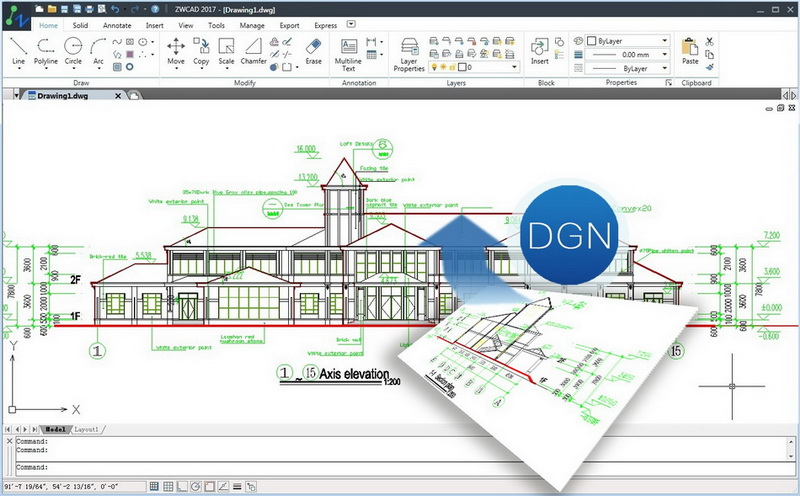Switch to the Annotate ribbon tab
This screenshot has height=496, width=800.
pyautogui.click(x=117, y=25)
